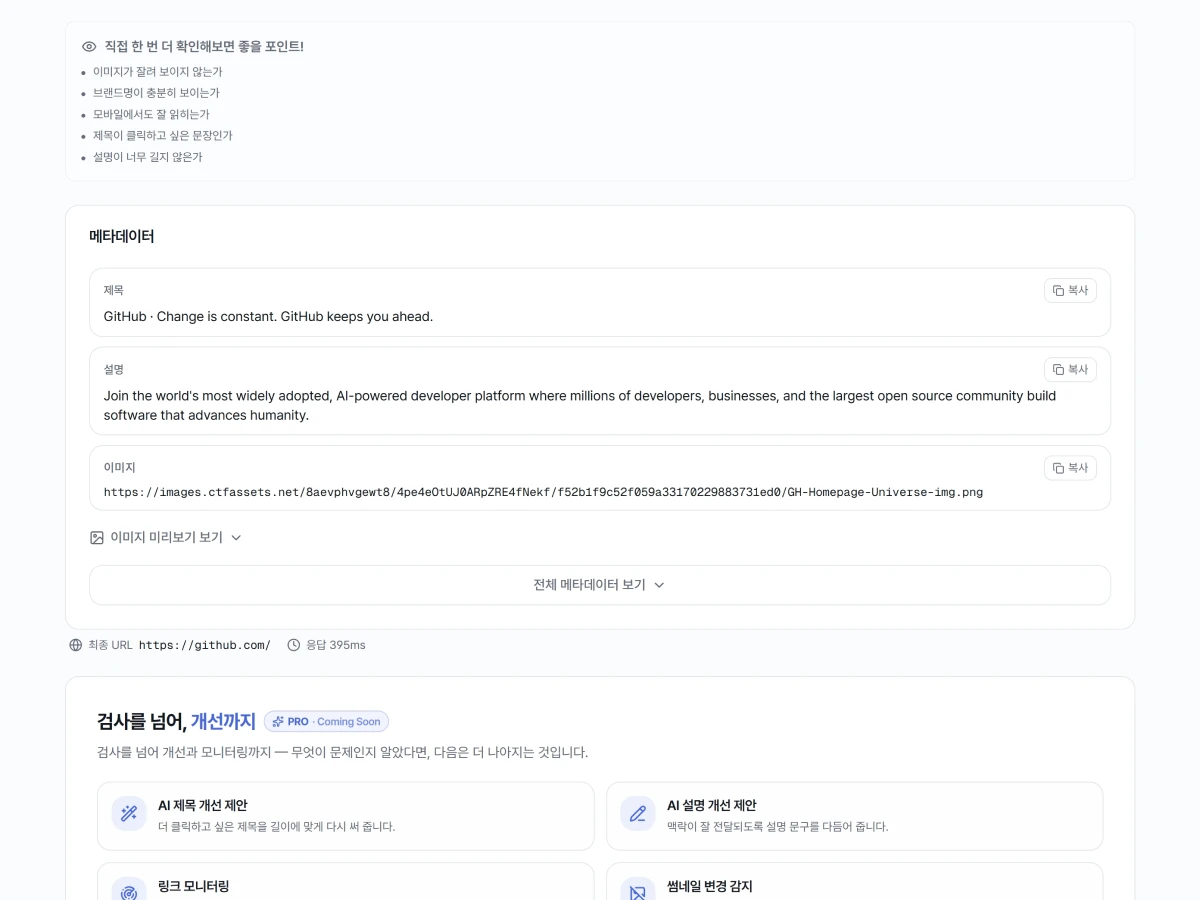This screenshot has width=1200, height=900.
Task: Expand 전체 메타데이터 보기
Action: 600,585
